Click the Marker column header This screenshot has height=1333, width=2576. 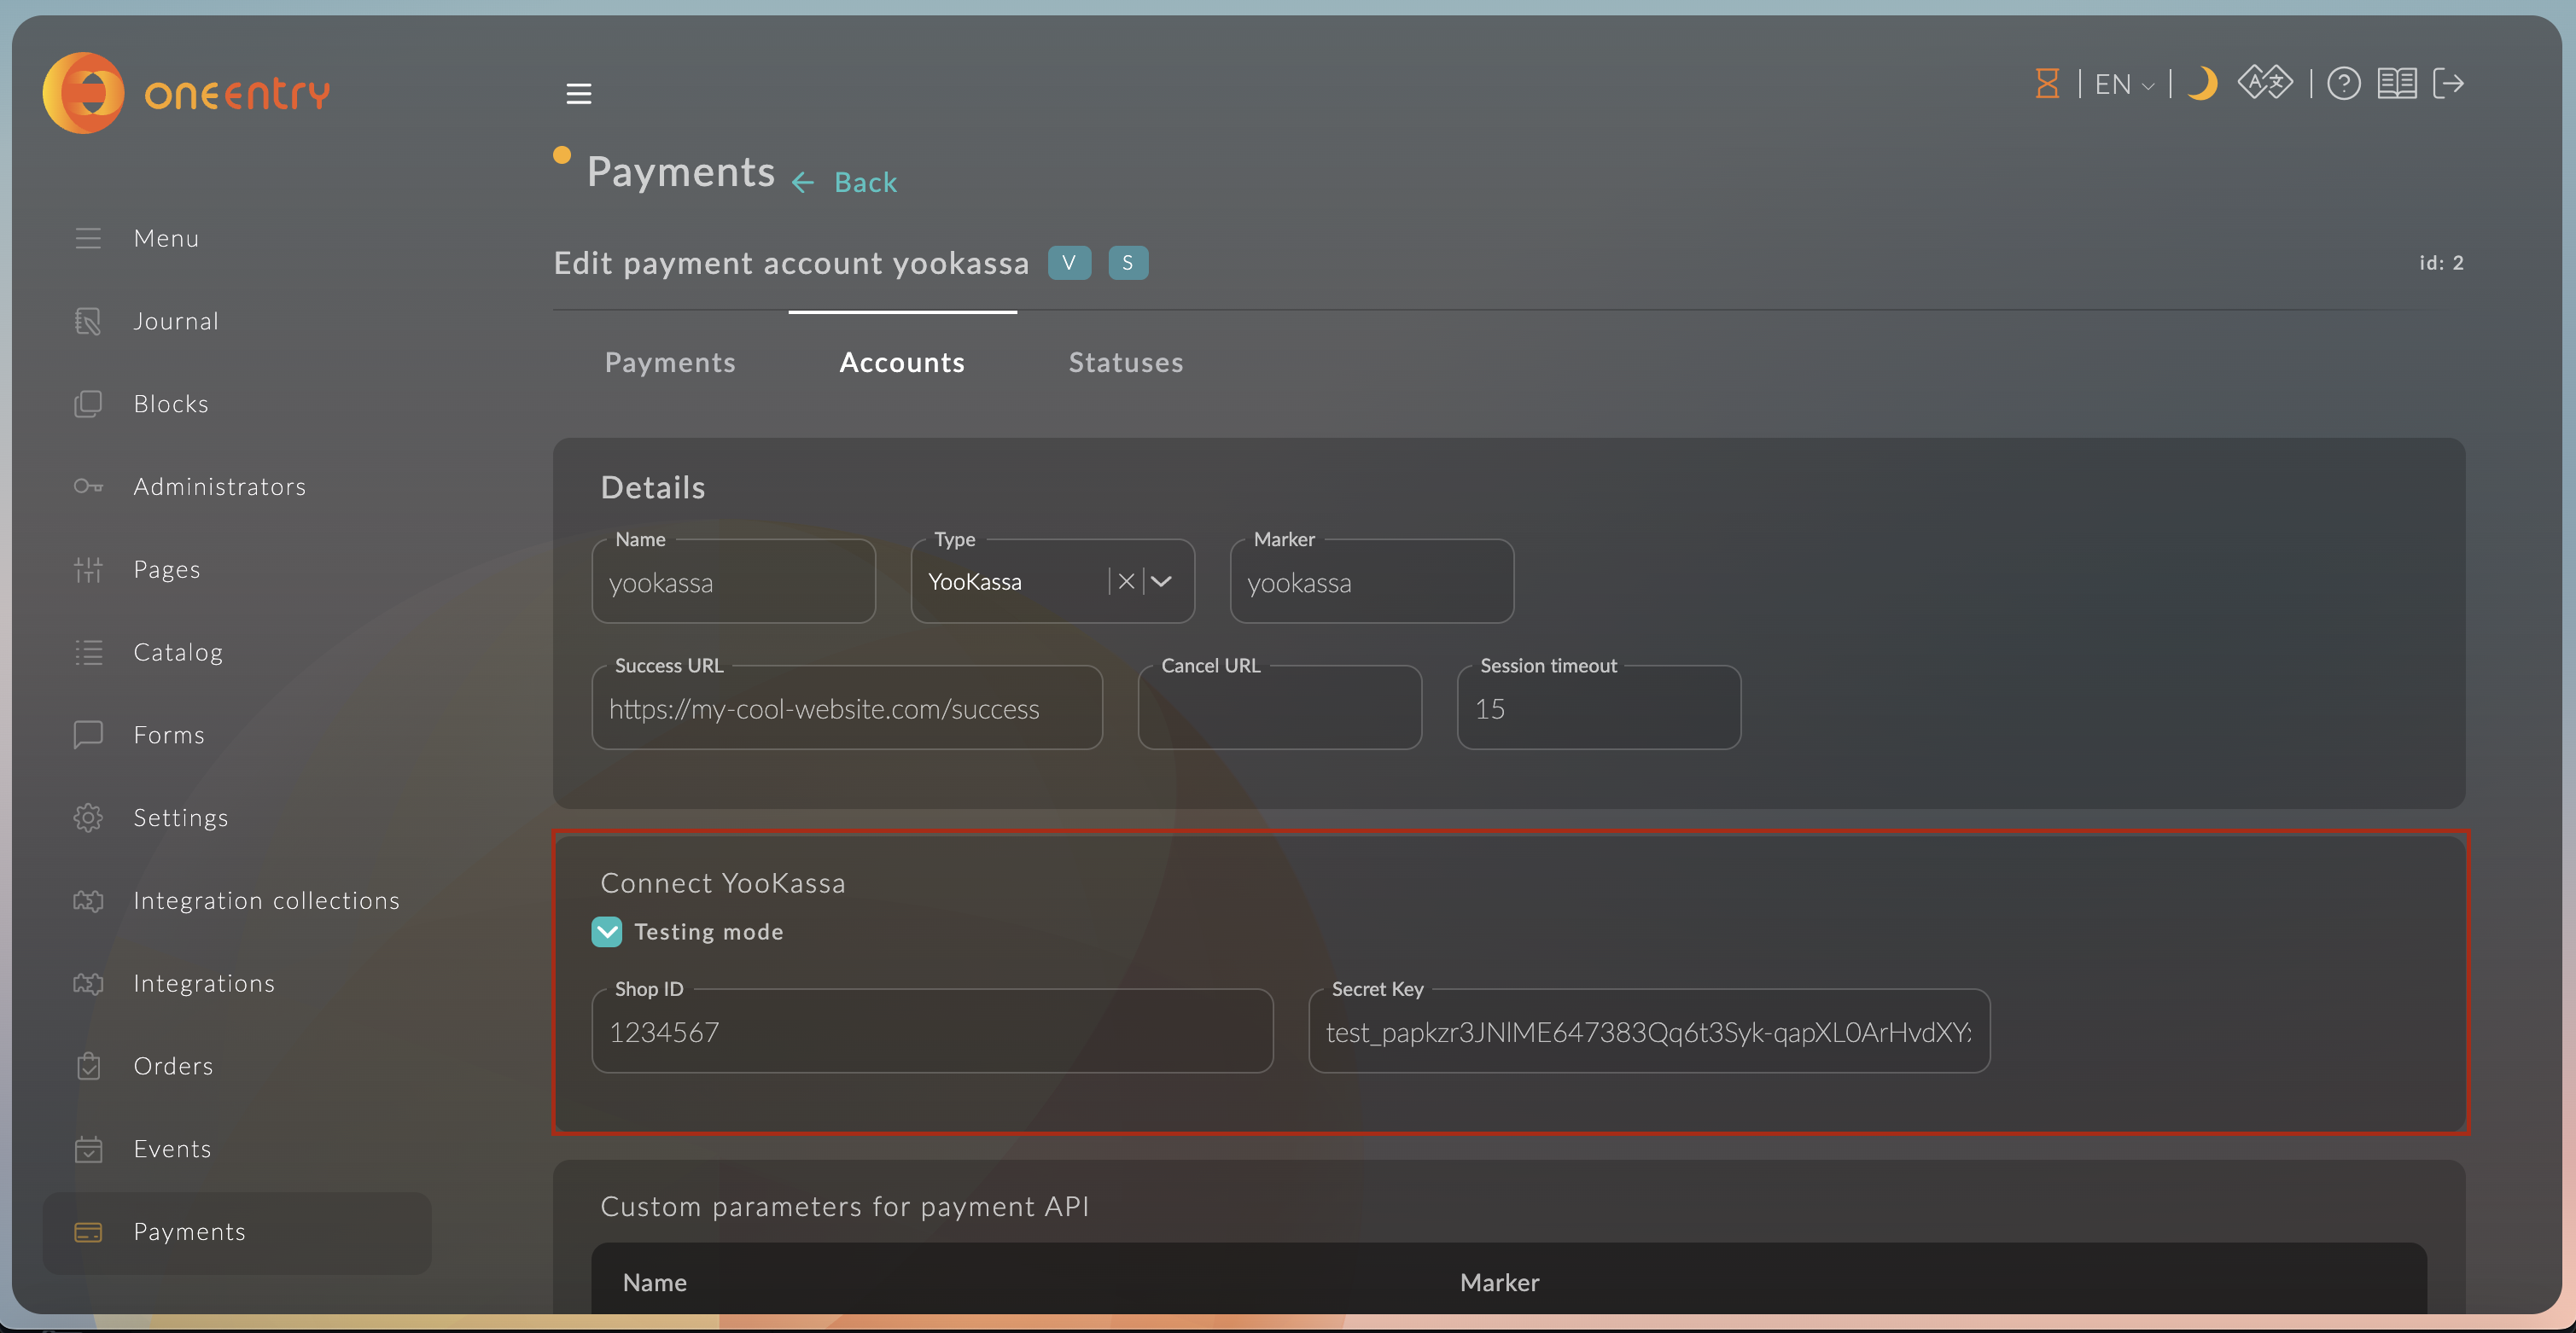pyautogui.click(x=1499, y=1282)
